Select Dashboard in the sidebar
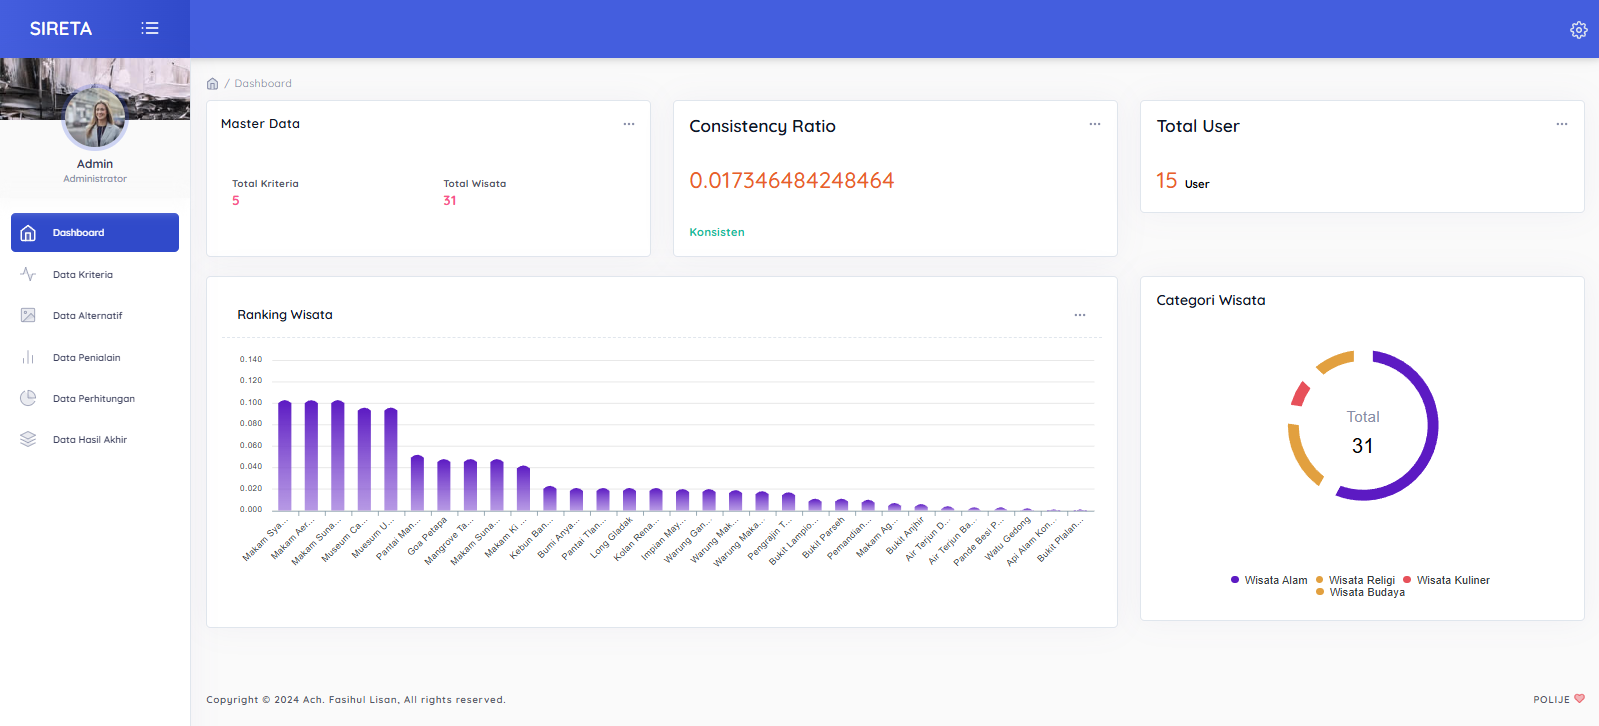The height and width of the screenshot is (726, 1599). (x=95, y=232)
